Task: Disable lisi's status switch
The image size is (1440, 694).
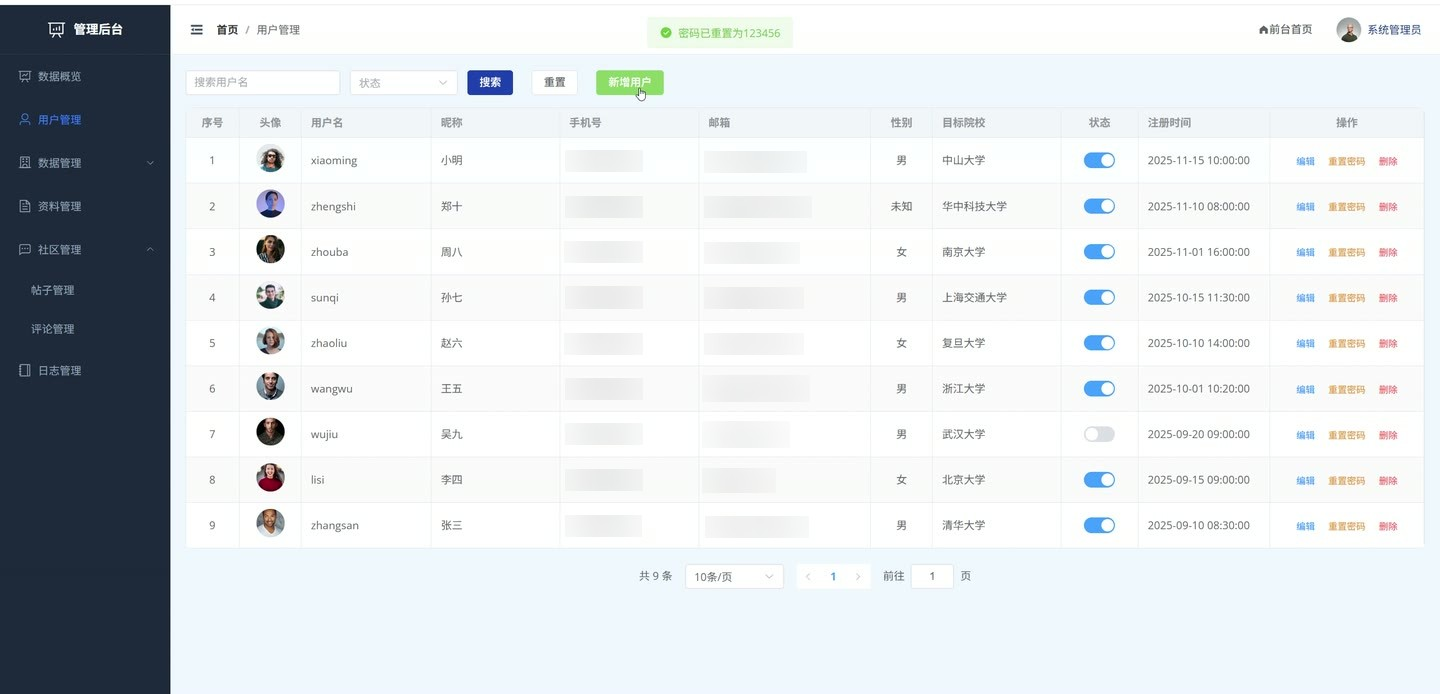Action: 1099,480
